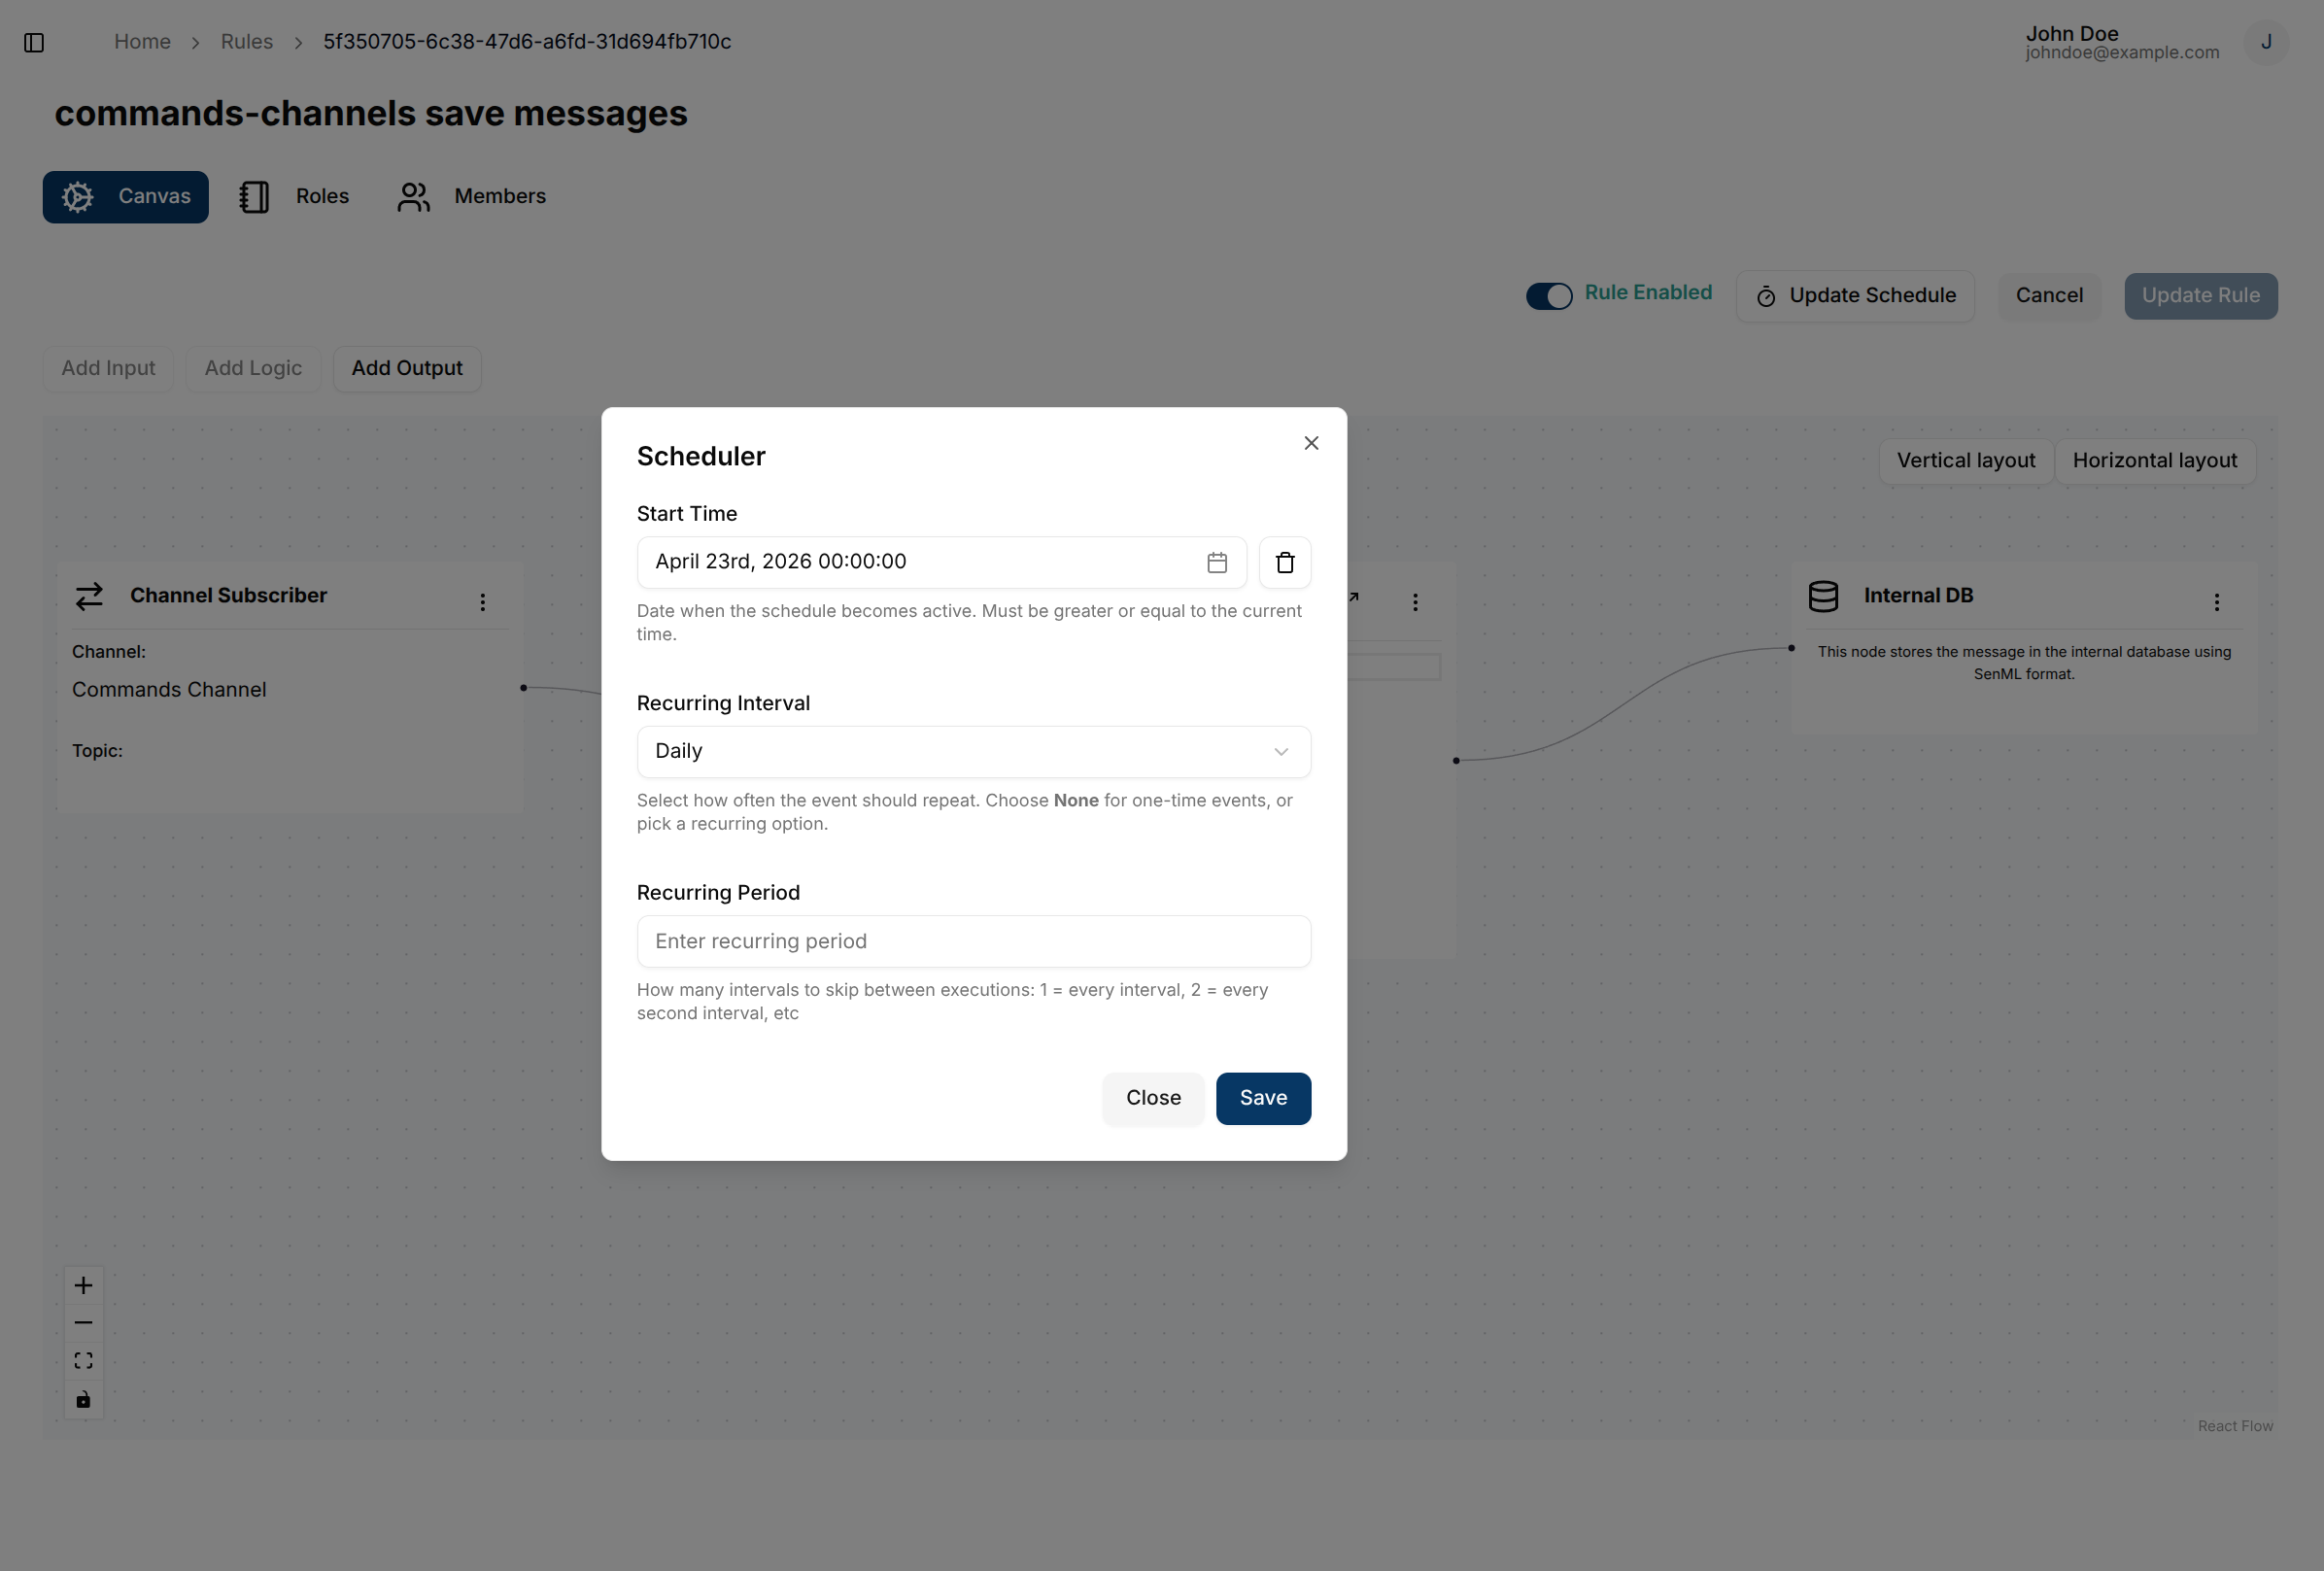
Task: Toggle the sidebar panel icon
Action: click(34, 42)
